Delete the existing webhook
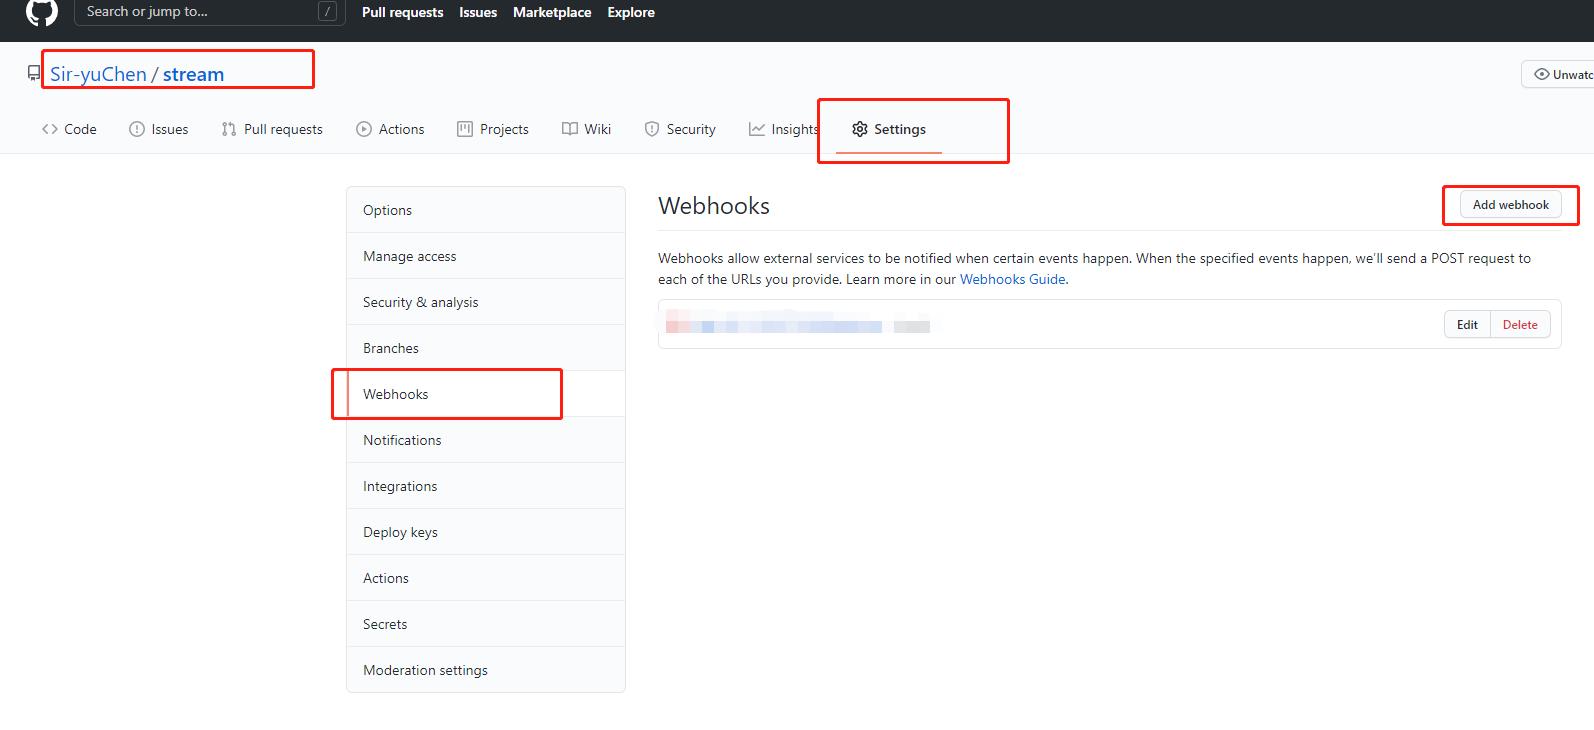Image resolution: width=1594 pixels, height=730 pixels. point(1520,324)
